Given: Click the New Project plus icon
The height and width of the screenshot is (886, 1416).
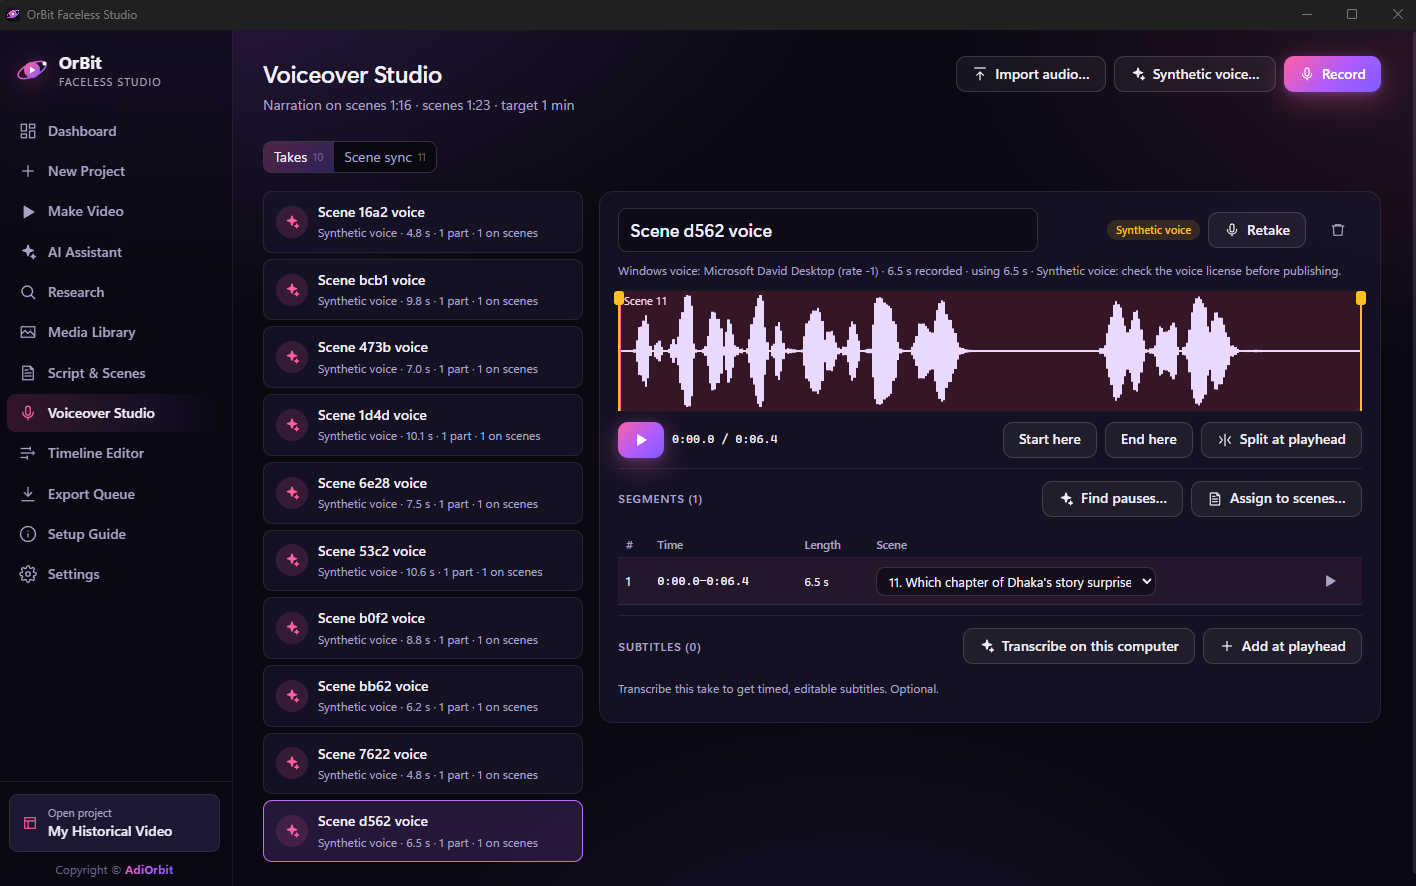Looking at the screenshot, I should 28,171.
